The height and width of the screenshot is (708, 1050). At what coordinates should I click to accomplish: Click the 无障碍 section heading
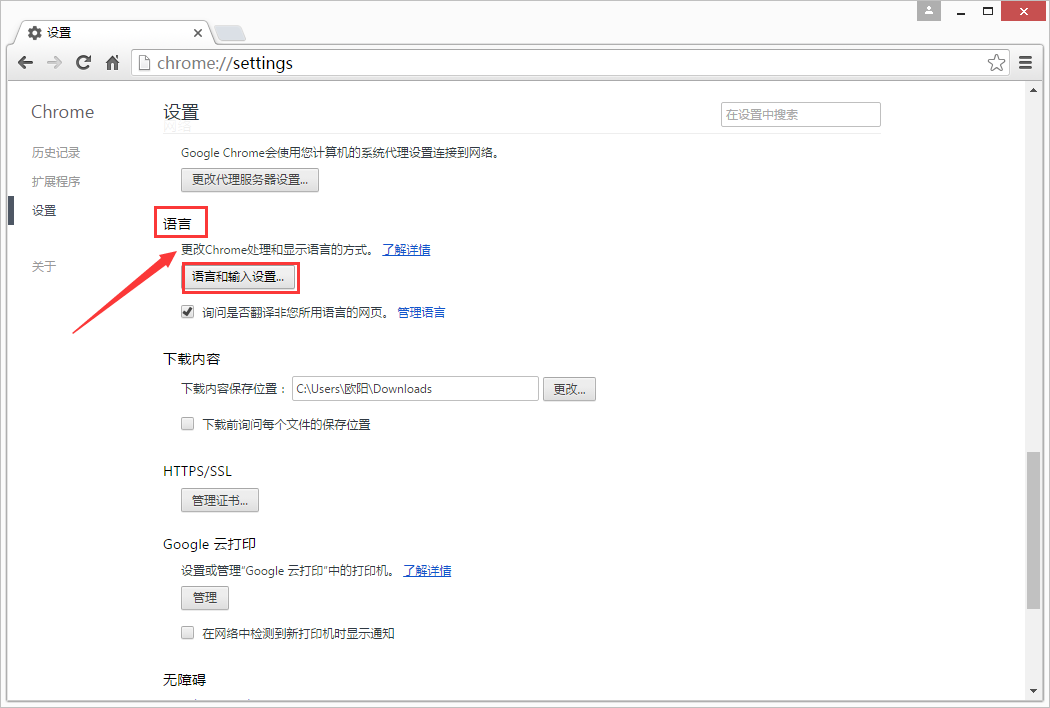point(184,680)
